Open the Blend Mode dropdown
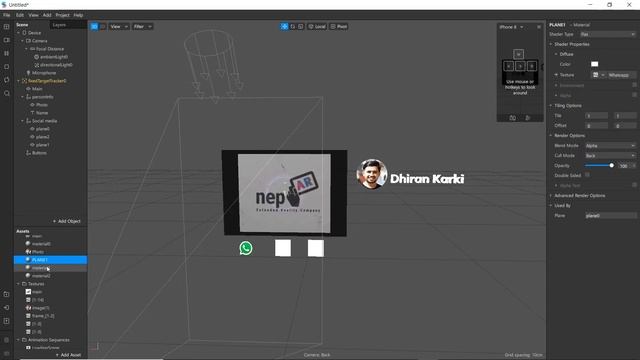 point(610,146)
